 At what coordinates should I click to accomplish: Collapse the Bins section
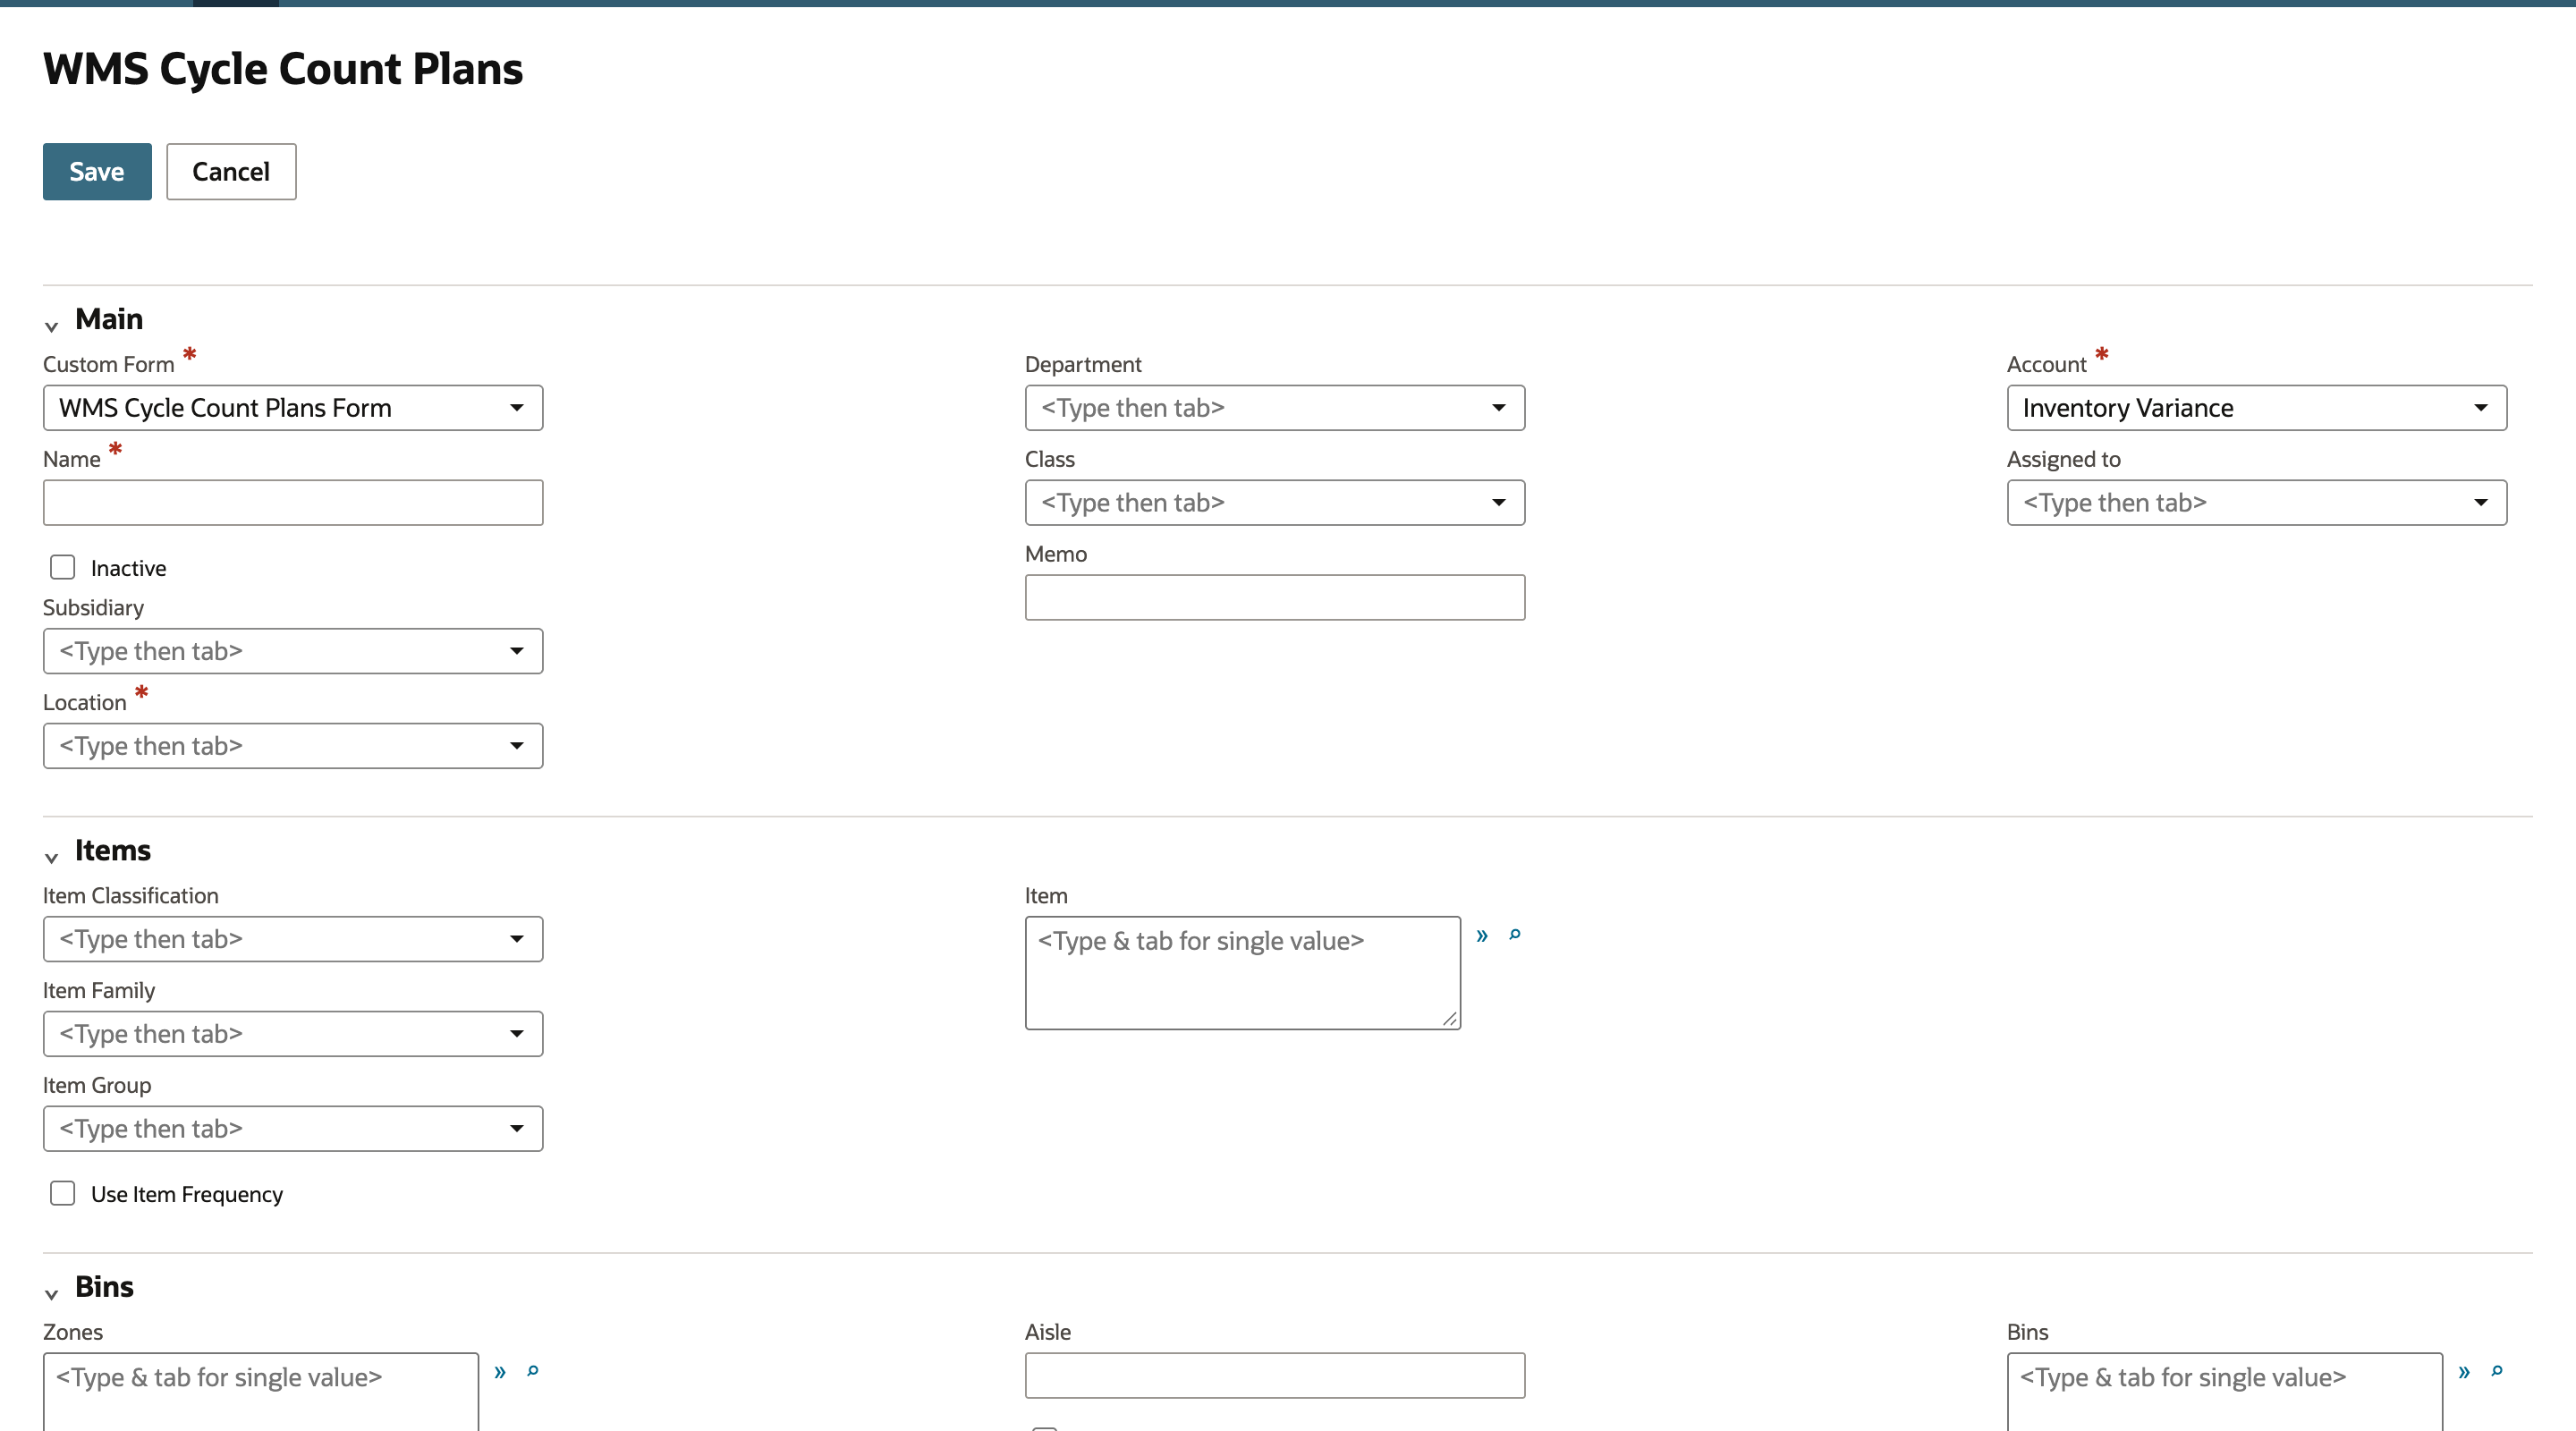(x=51, y=1294)
